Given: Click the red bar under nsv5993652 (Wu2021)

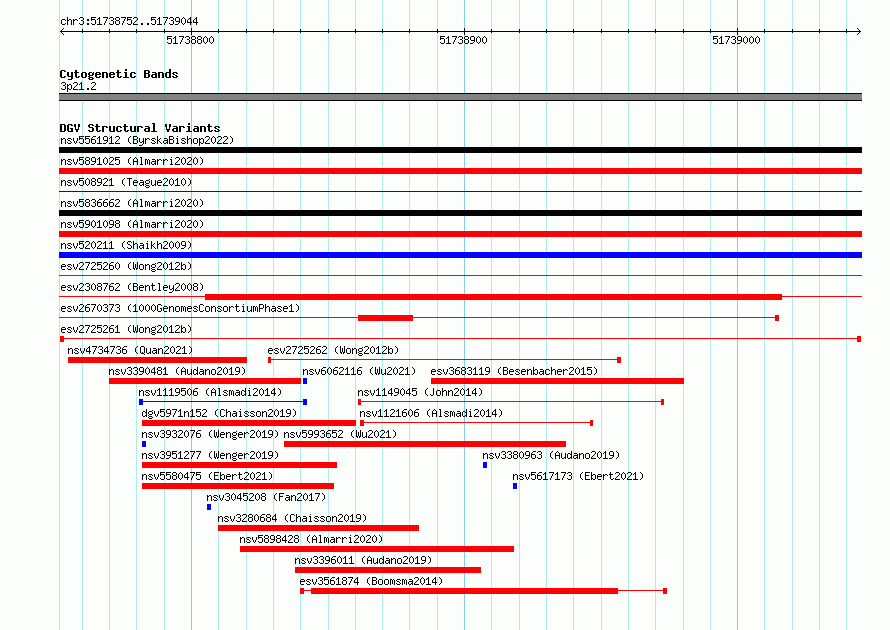Looking at the screenshot, I should pyautogui.click(x=425, y=444).
